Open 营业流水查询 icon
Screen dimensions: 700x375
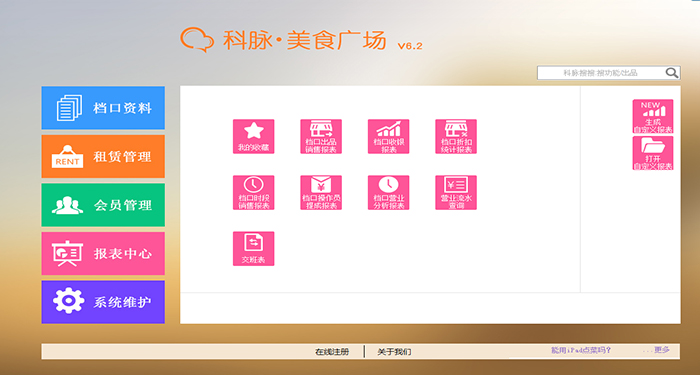point(456,192)
